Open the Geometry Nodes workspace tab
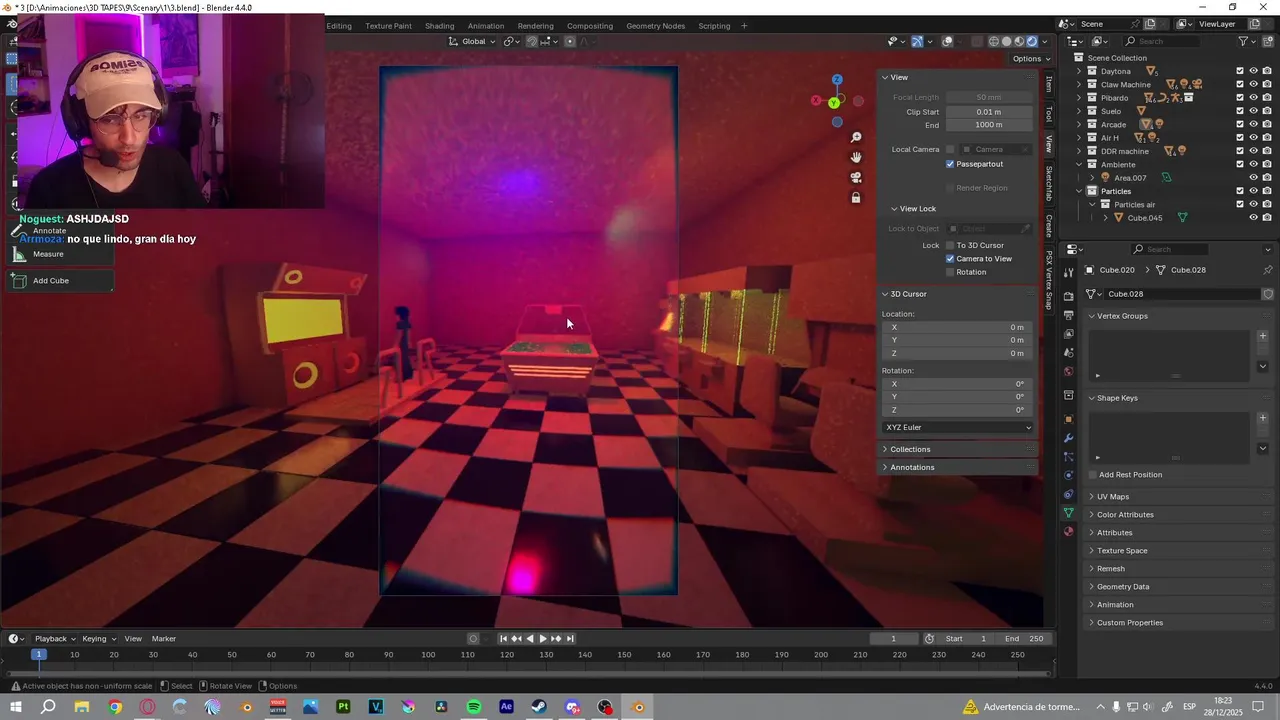 [656, 26]
